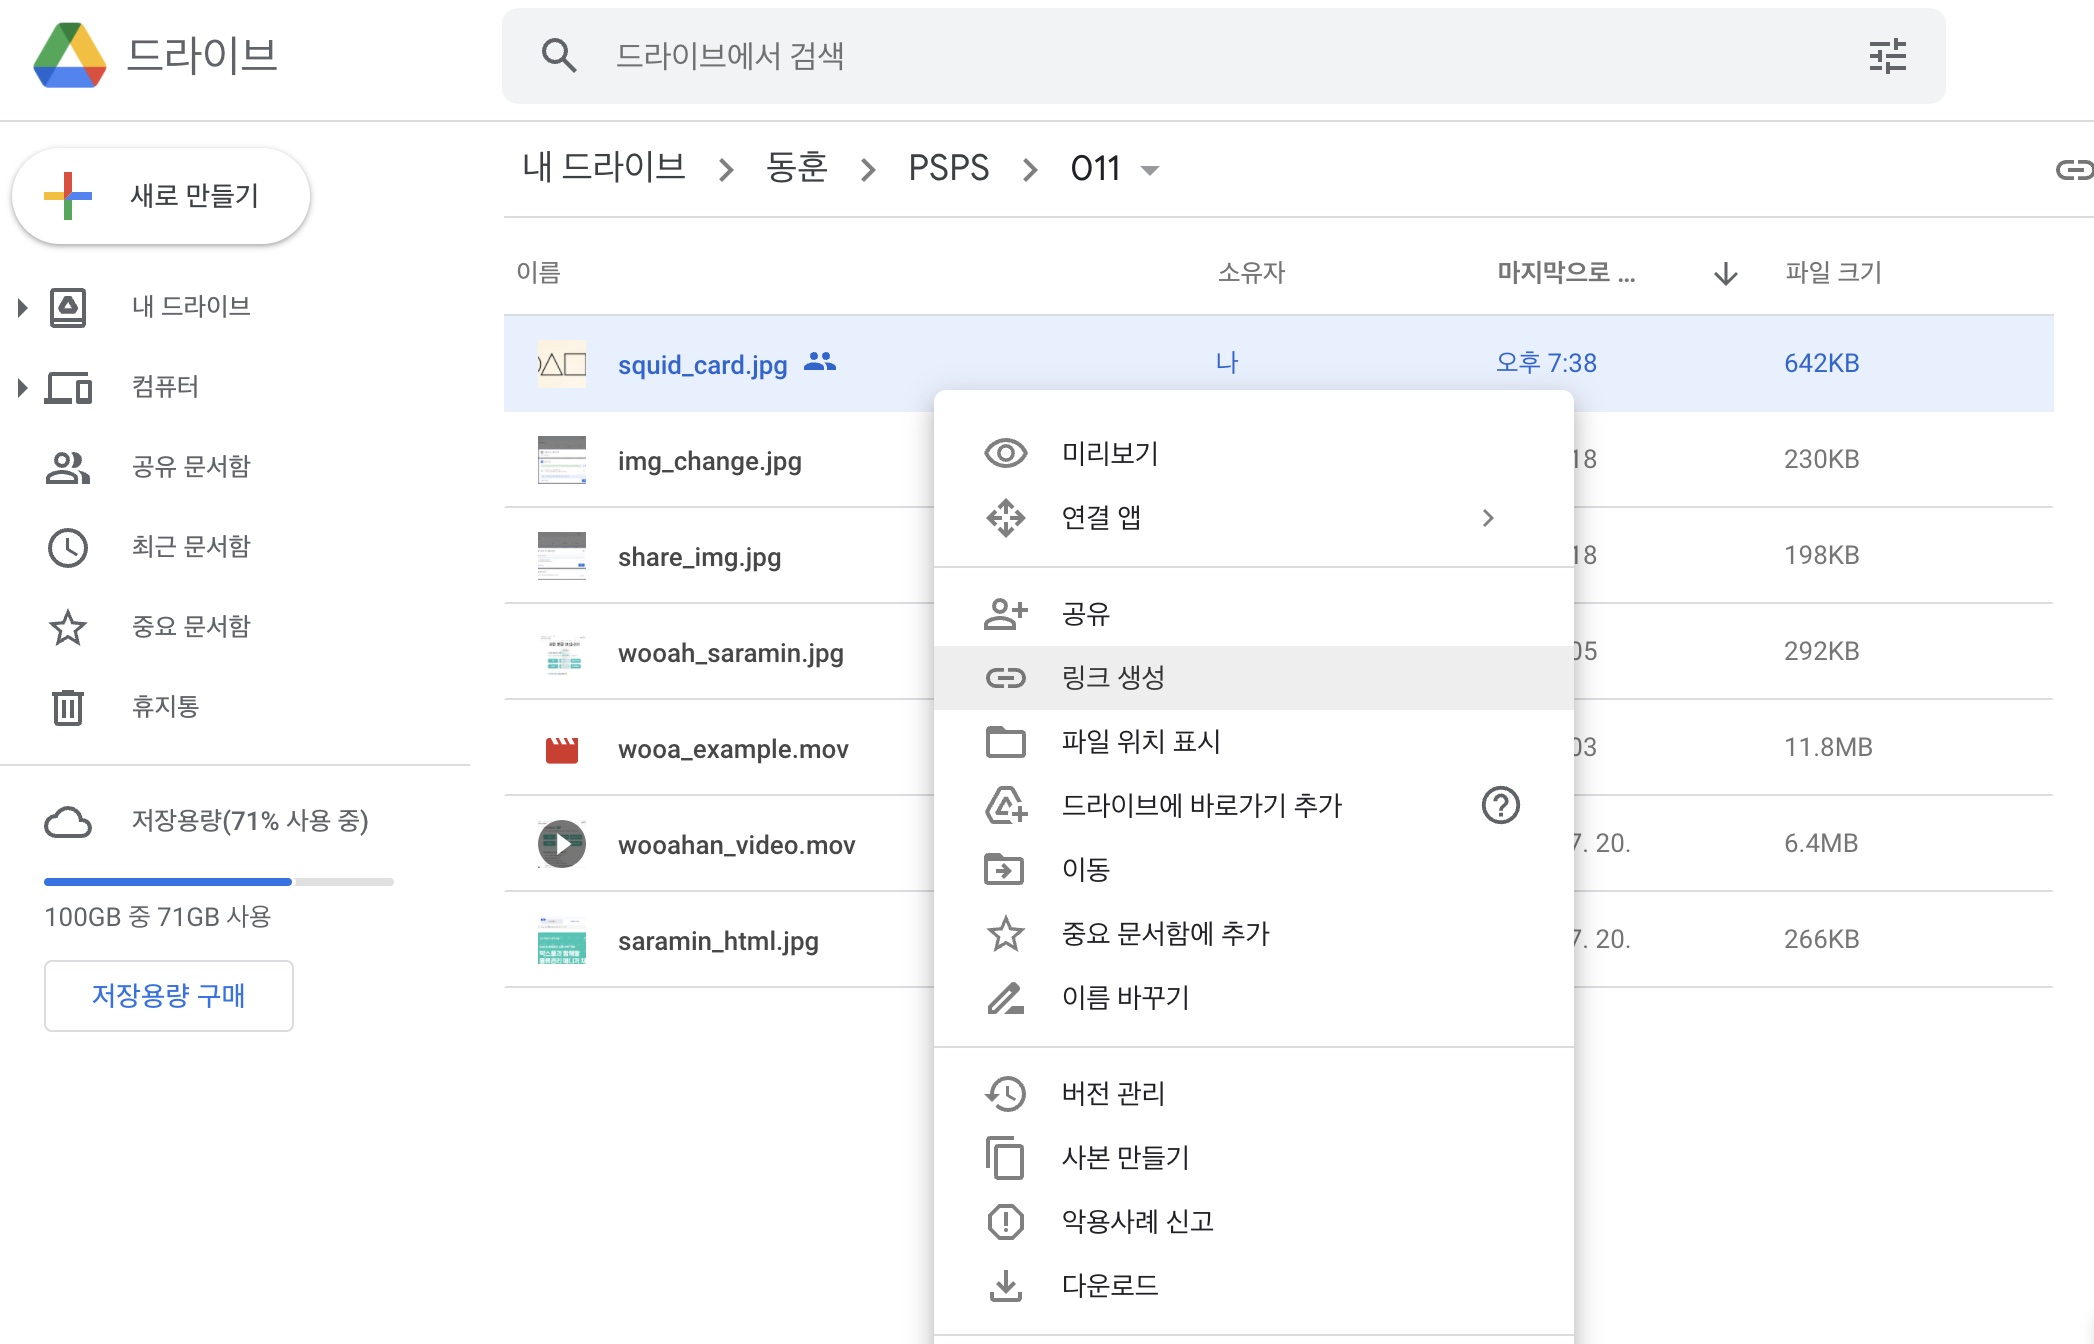Open the 011 folder dropdown arrow
Screen dimensions: 2094x1344
pyautogui.click(x=1150, y=170)
